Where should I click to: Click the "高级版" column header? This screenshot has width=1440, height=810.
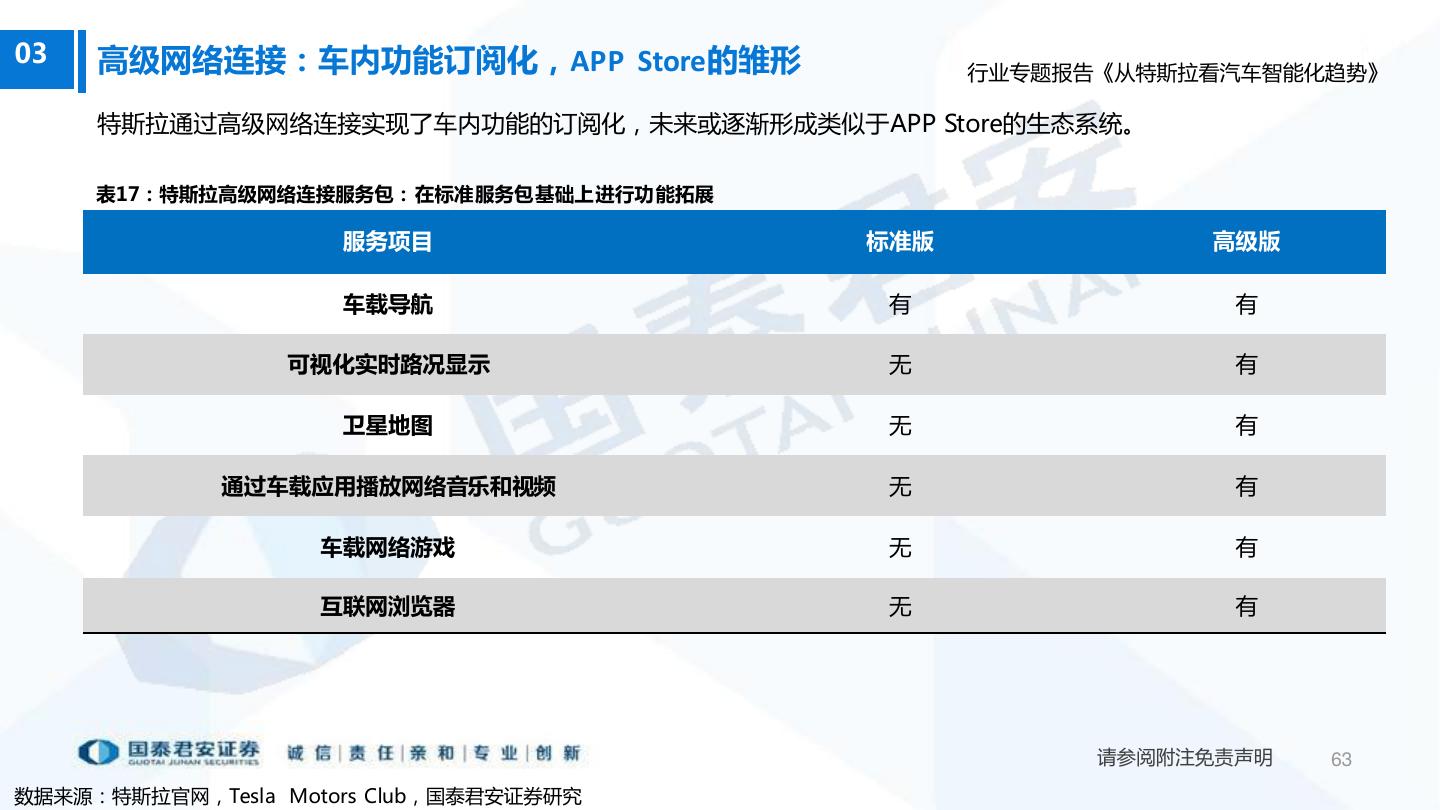(1246, 242)
